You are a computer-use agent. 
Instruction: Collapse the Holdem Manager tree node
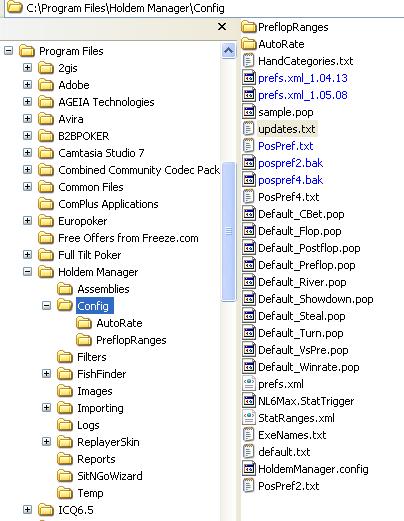click(x=27, y=272)
